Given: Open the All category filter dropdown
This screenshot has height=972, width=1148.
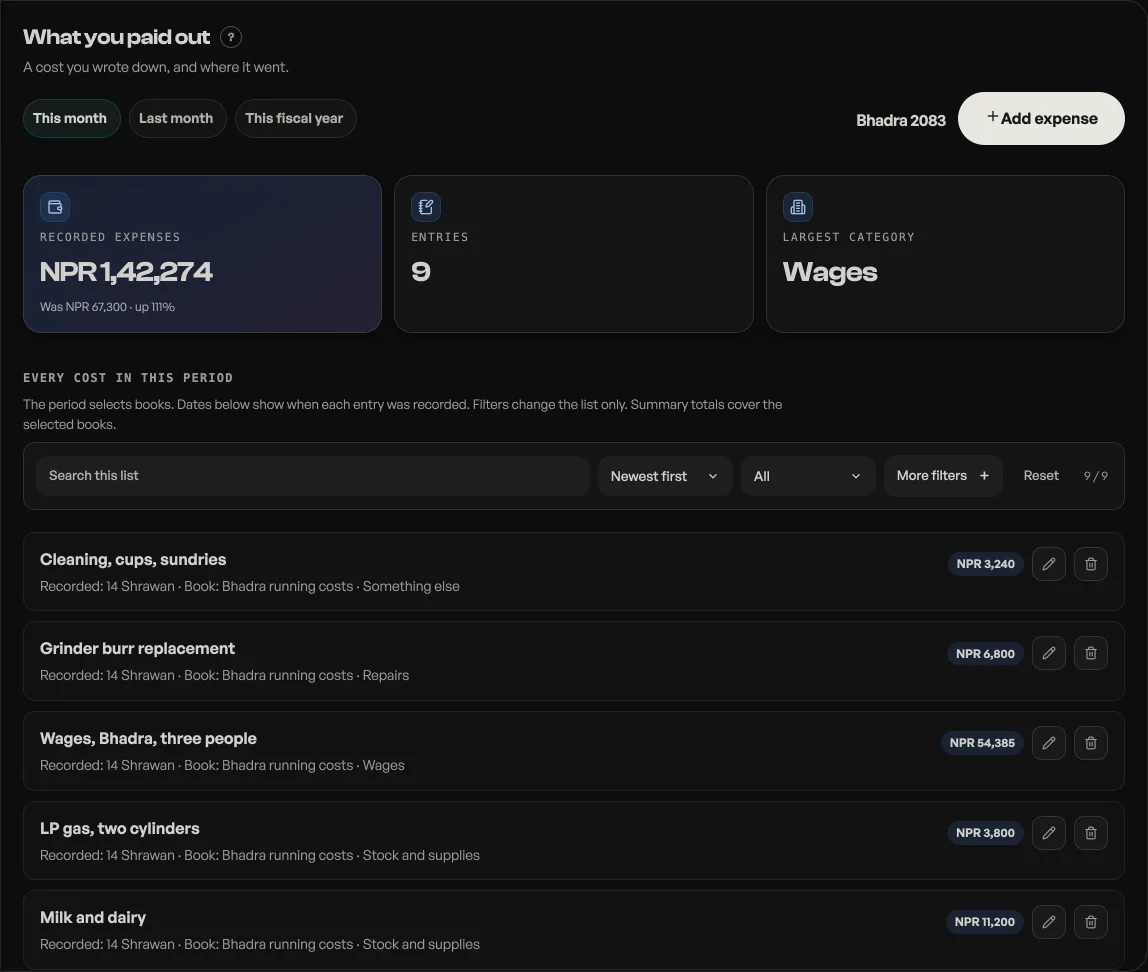Looking at the screenshot, I should pos(808,476).
